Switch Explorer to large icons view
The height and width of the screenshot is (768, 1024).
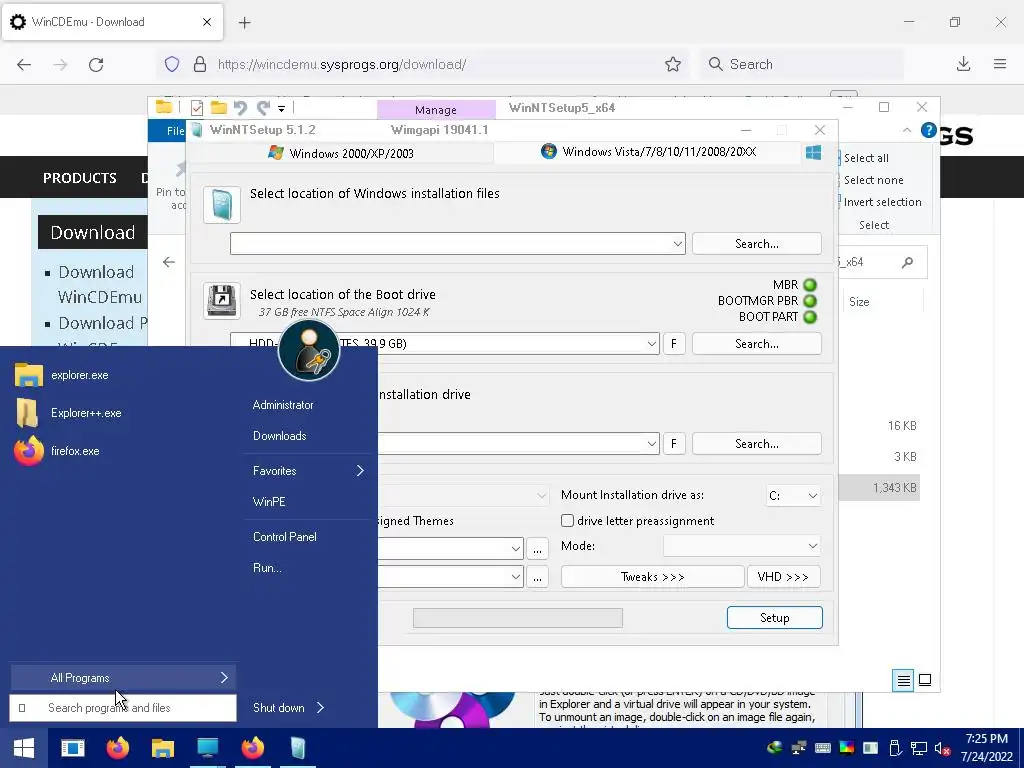coord(925,680)
